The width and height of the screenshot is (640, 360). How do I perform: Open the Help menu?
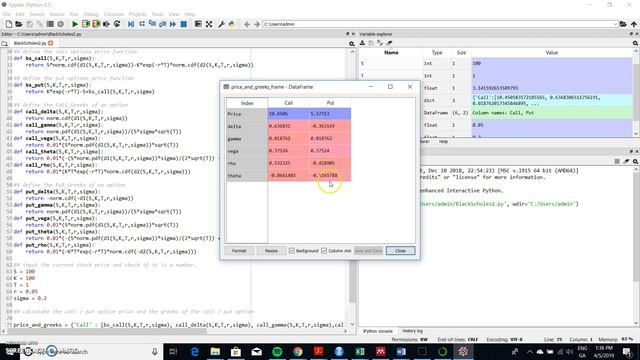(x=190, y=14)
